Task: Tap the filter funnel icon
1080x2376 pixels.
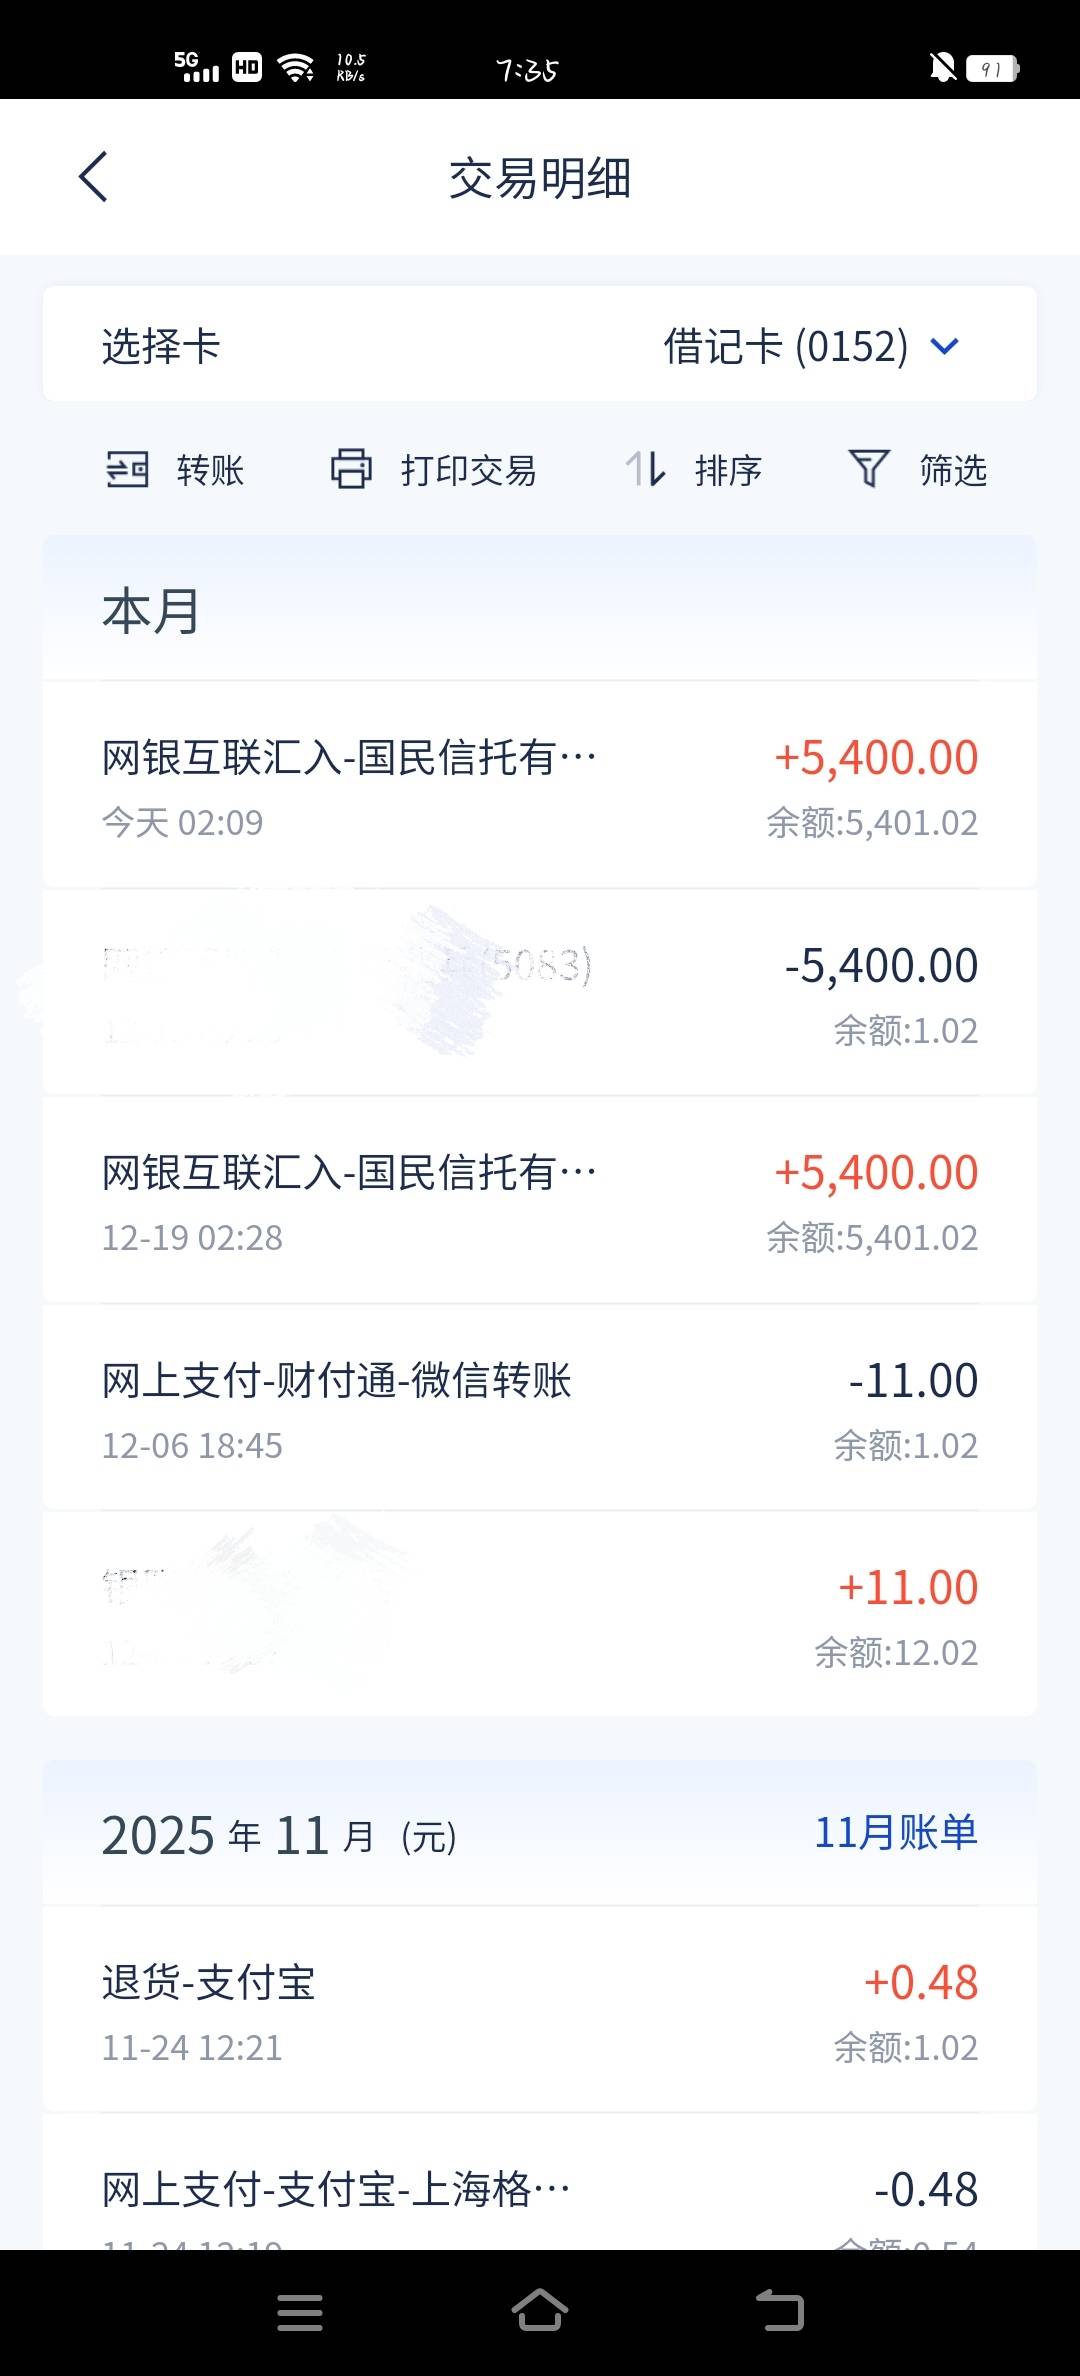Action: [868, 469]
